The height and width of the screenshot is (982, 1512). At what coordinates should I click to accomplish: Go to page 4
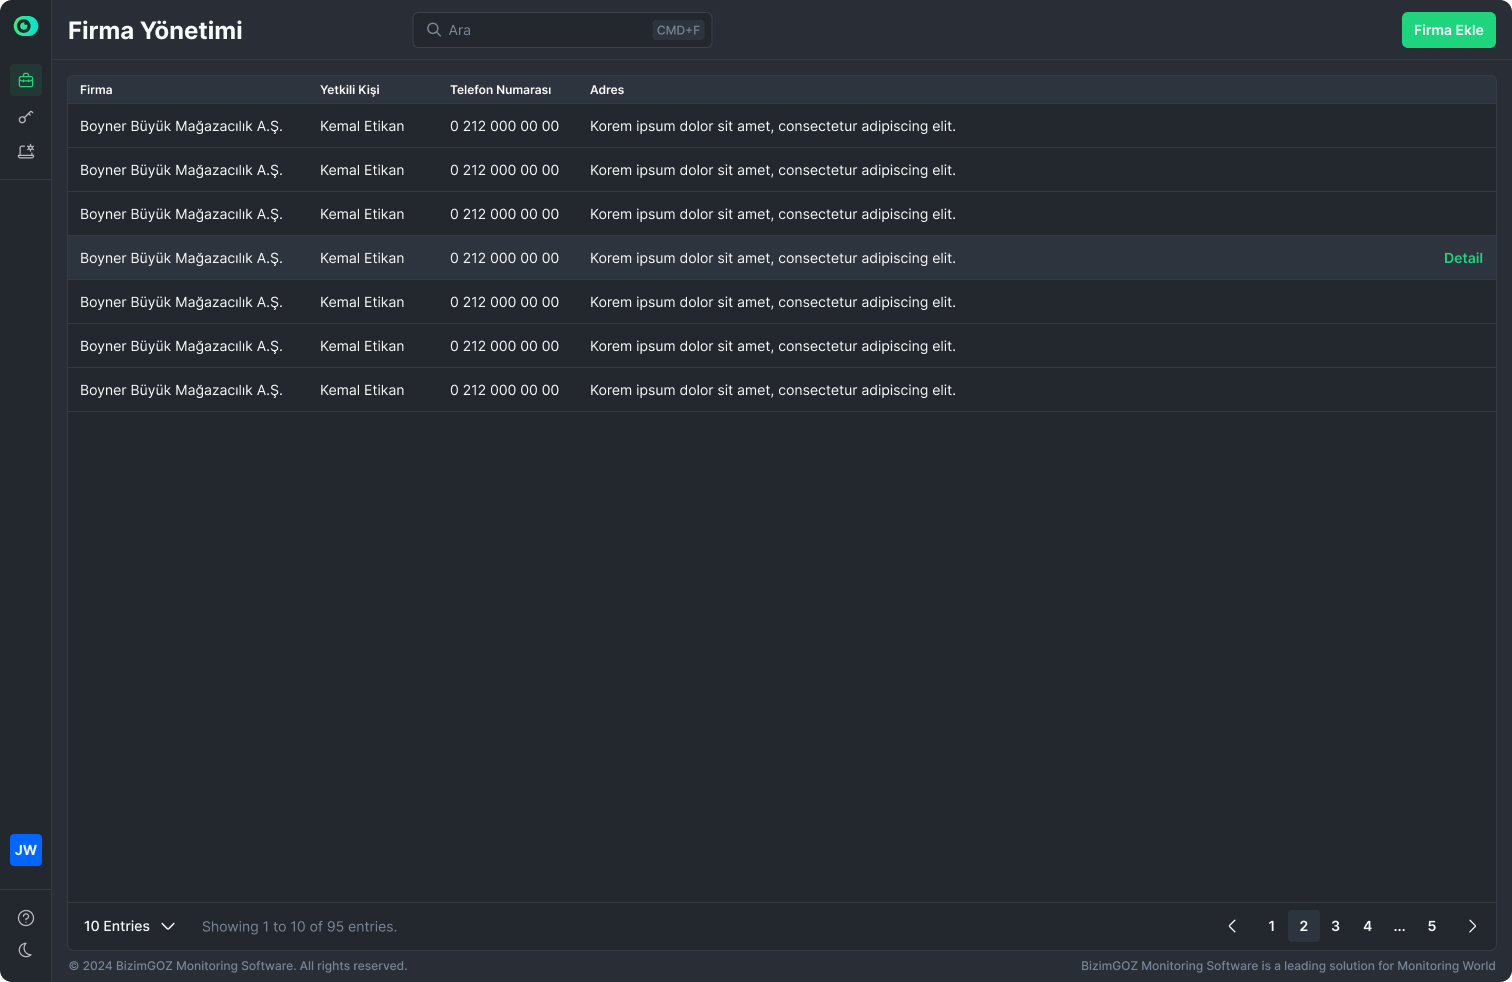(1368, 926)
